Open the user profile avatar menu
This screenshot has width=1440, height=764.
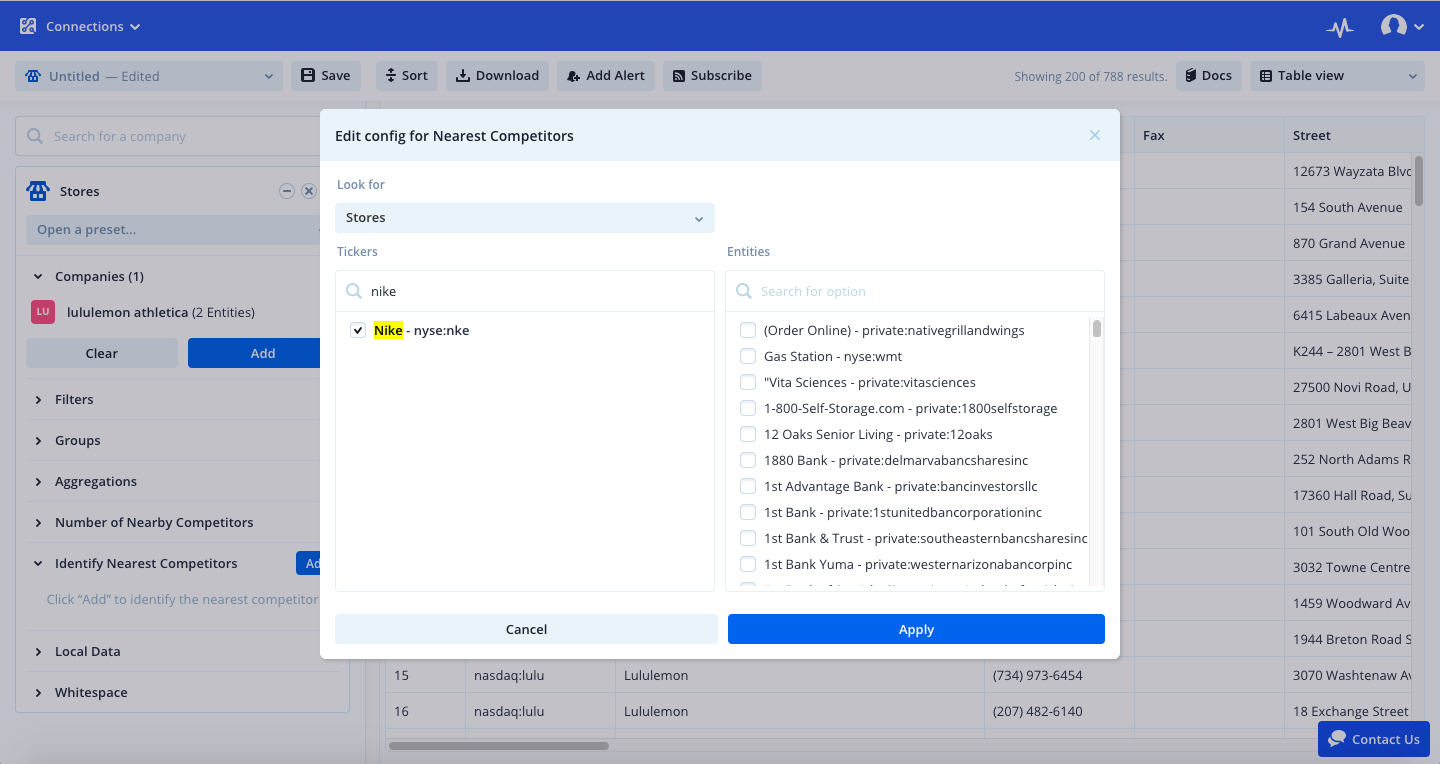click(x=1402, y=27)
